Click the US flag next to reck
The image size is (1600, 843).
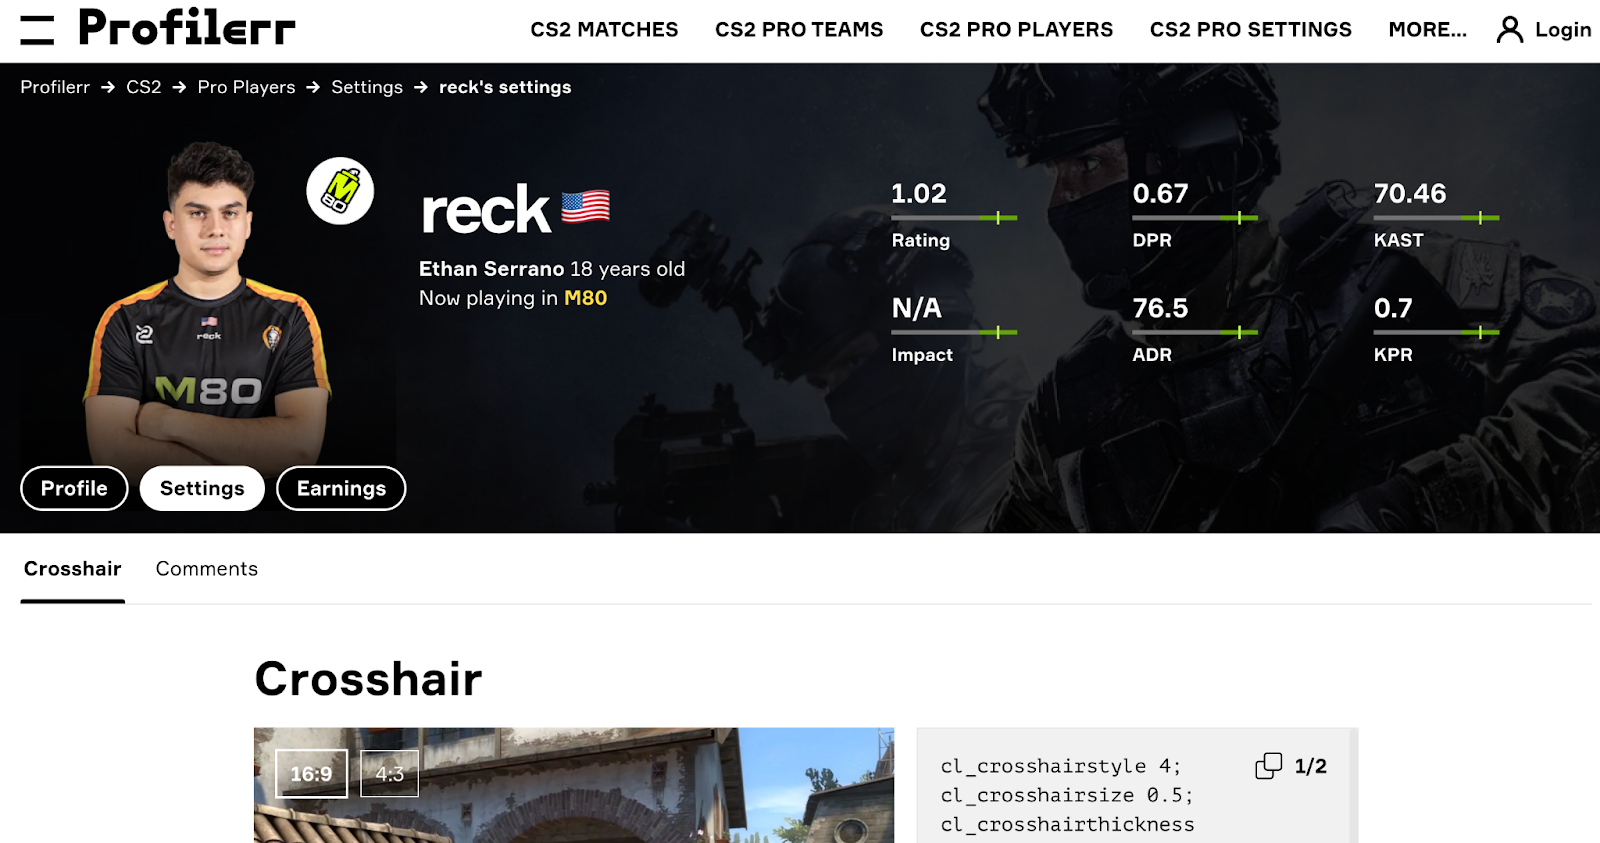pos(585,207)
